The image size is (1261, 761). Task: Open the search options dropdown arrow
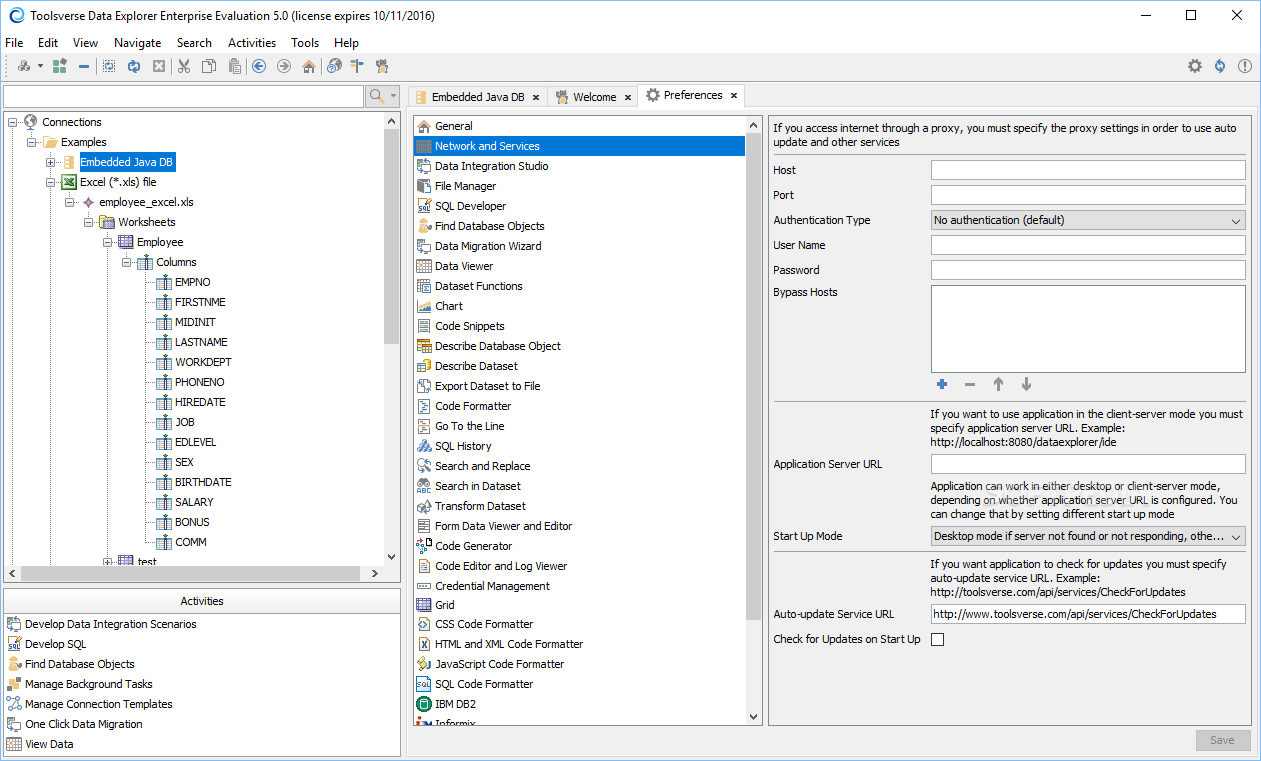point(394,97)
